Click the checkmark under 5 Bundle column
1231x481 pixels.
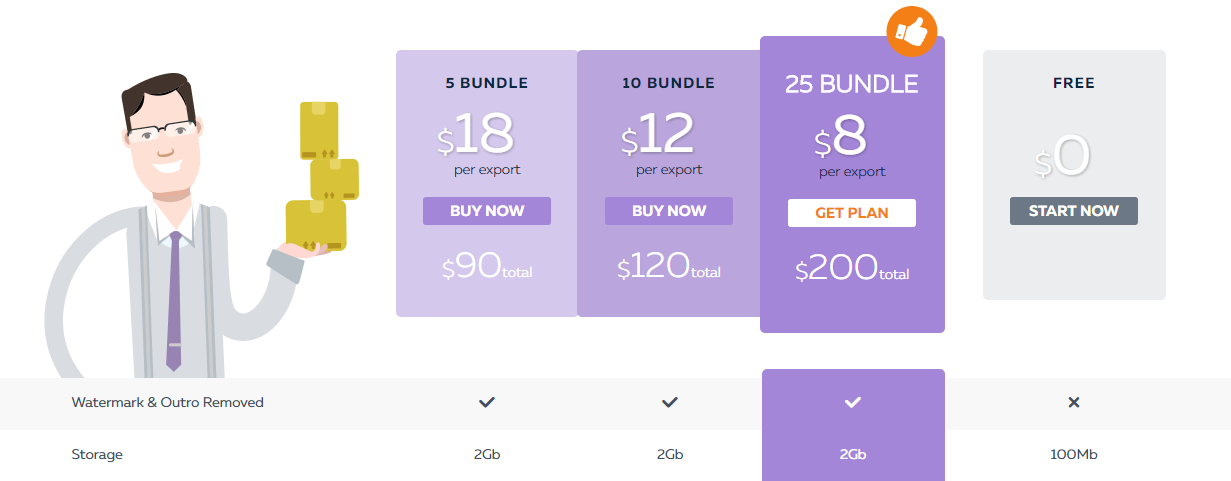click(487, 402)
